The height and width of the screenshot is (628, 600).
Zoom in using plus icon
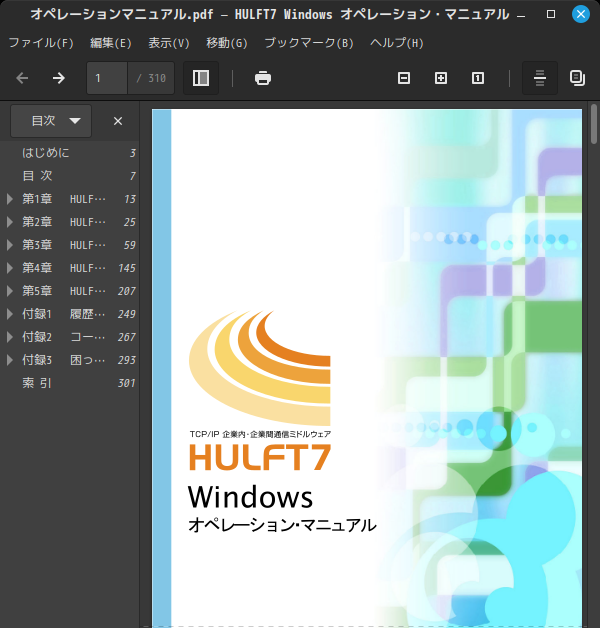(441, 78)
